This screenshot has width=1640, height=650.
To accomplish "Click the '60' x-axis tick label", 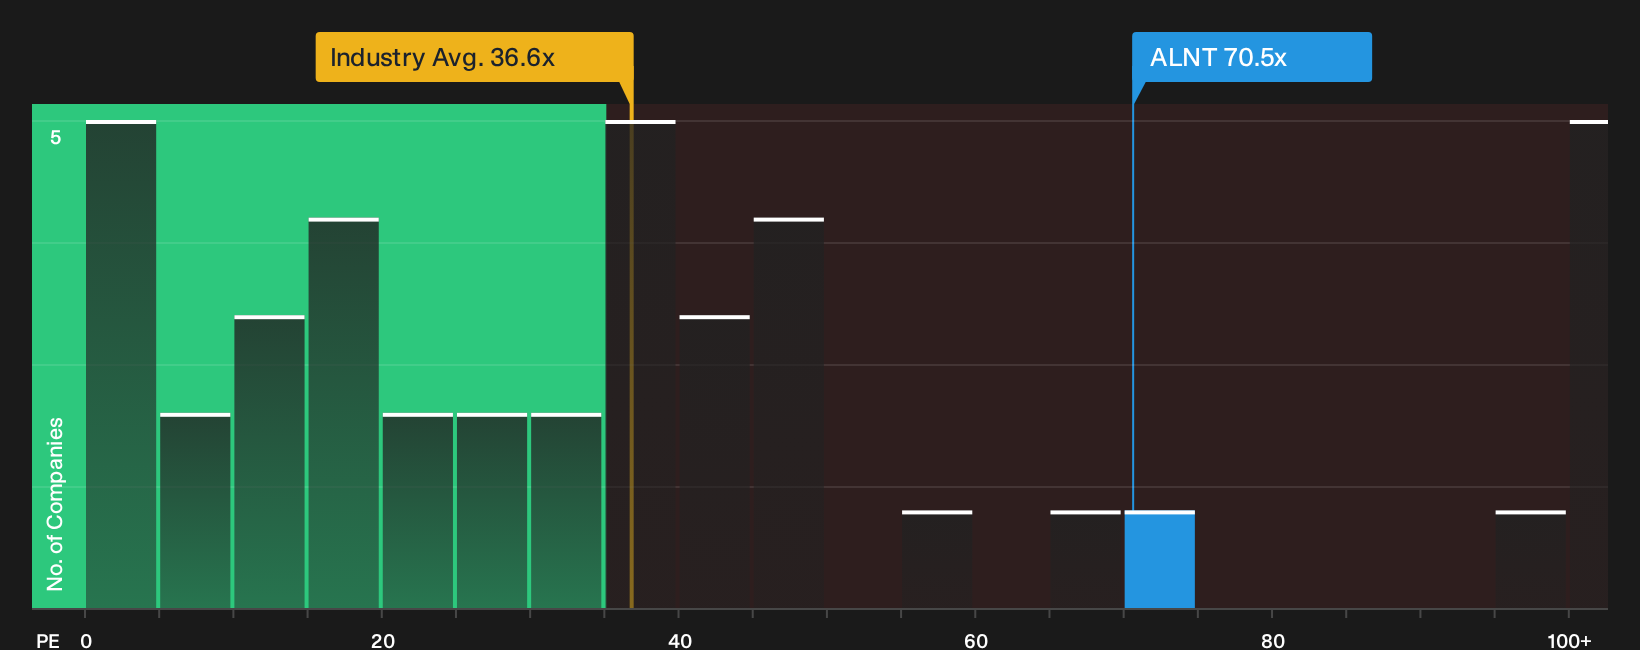I will (x=976, y=641).
